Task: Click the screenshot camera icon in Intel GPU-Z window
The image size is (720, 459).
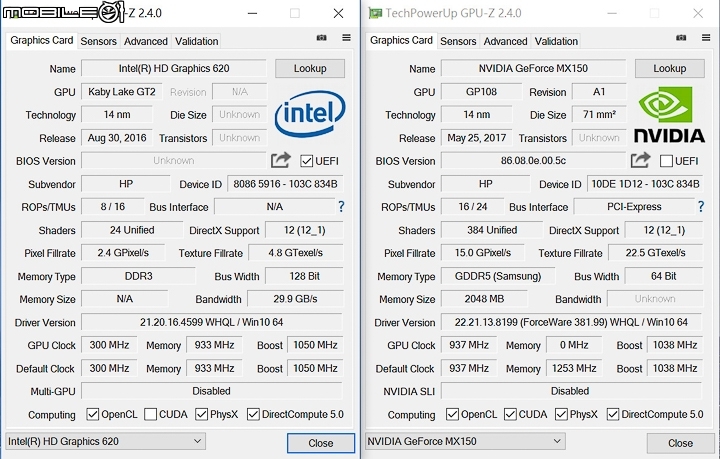Action: tap(321, 38)
